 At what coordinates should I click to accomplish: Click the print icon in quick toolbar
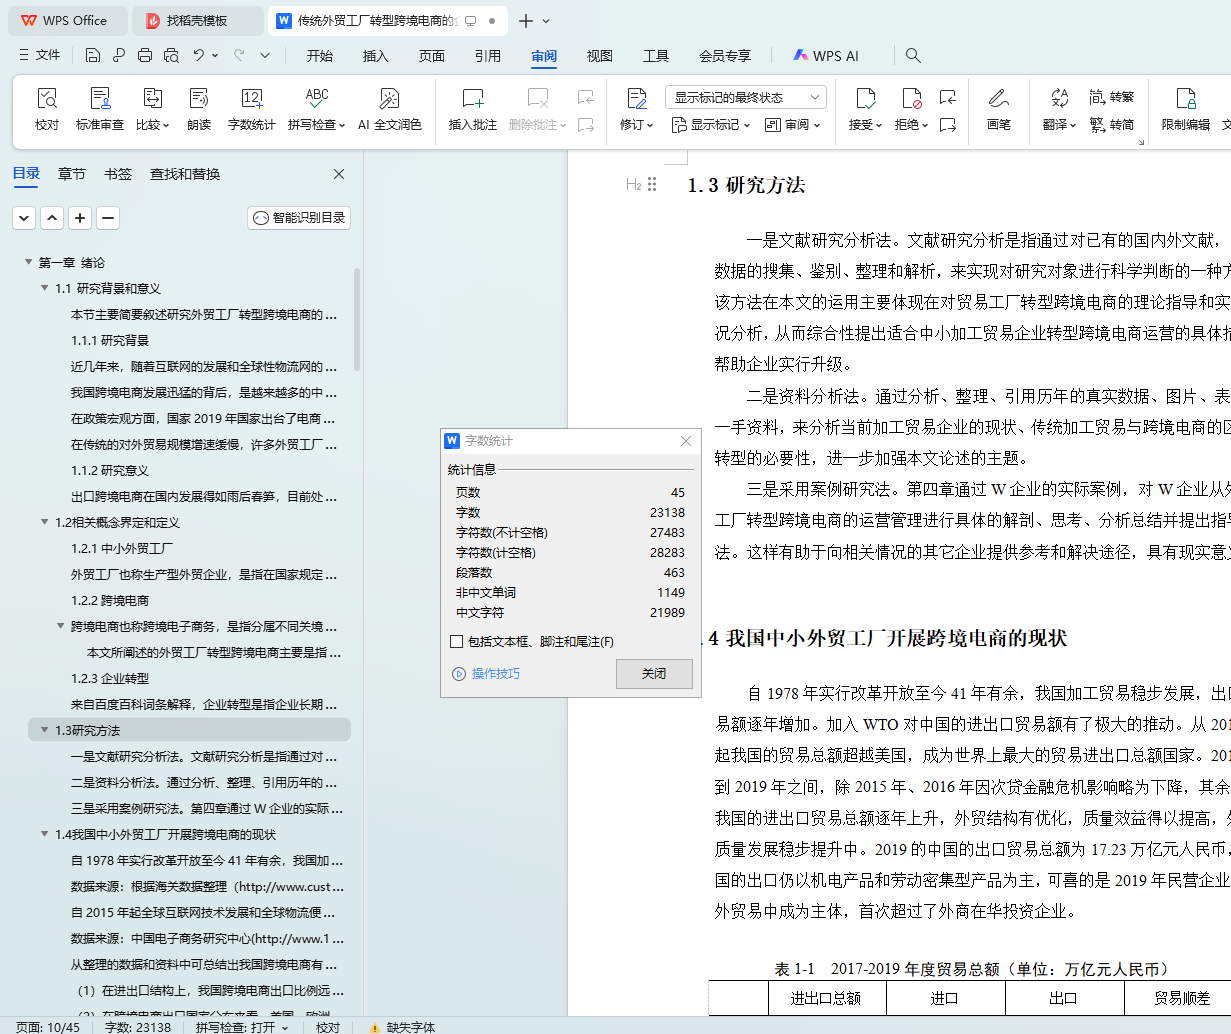[145, 55]
